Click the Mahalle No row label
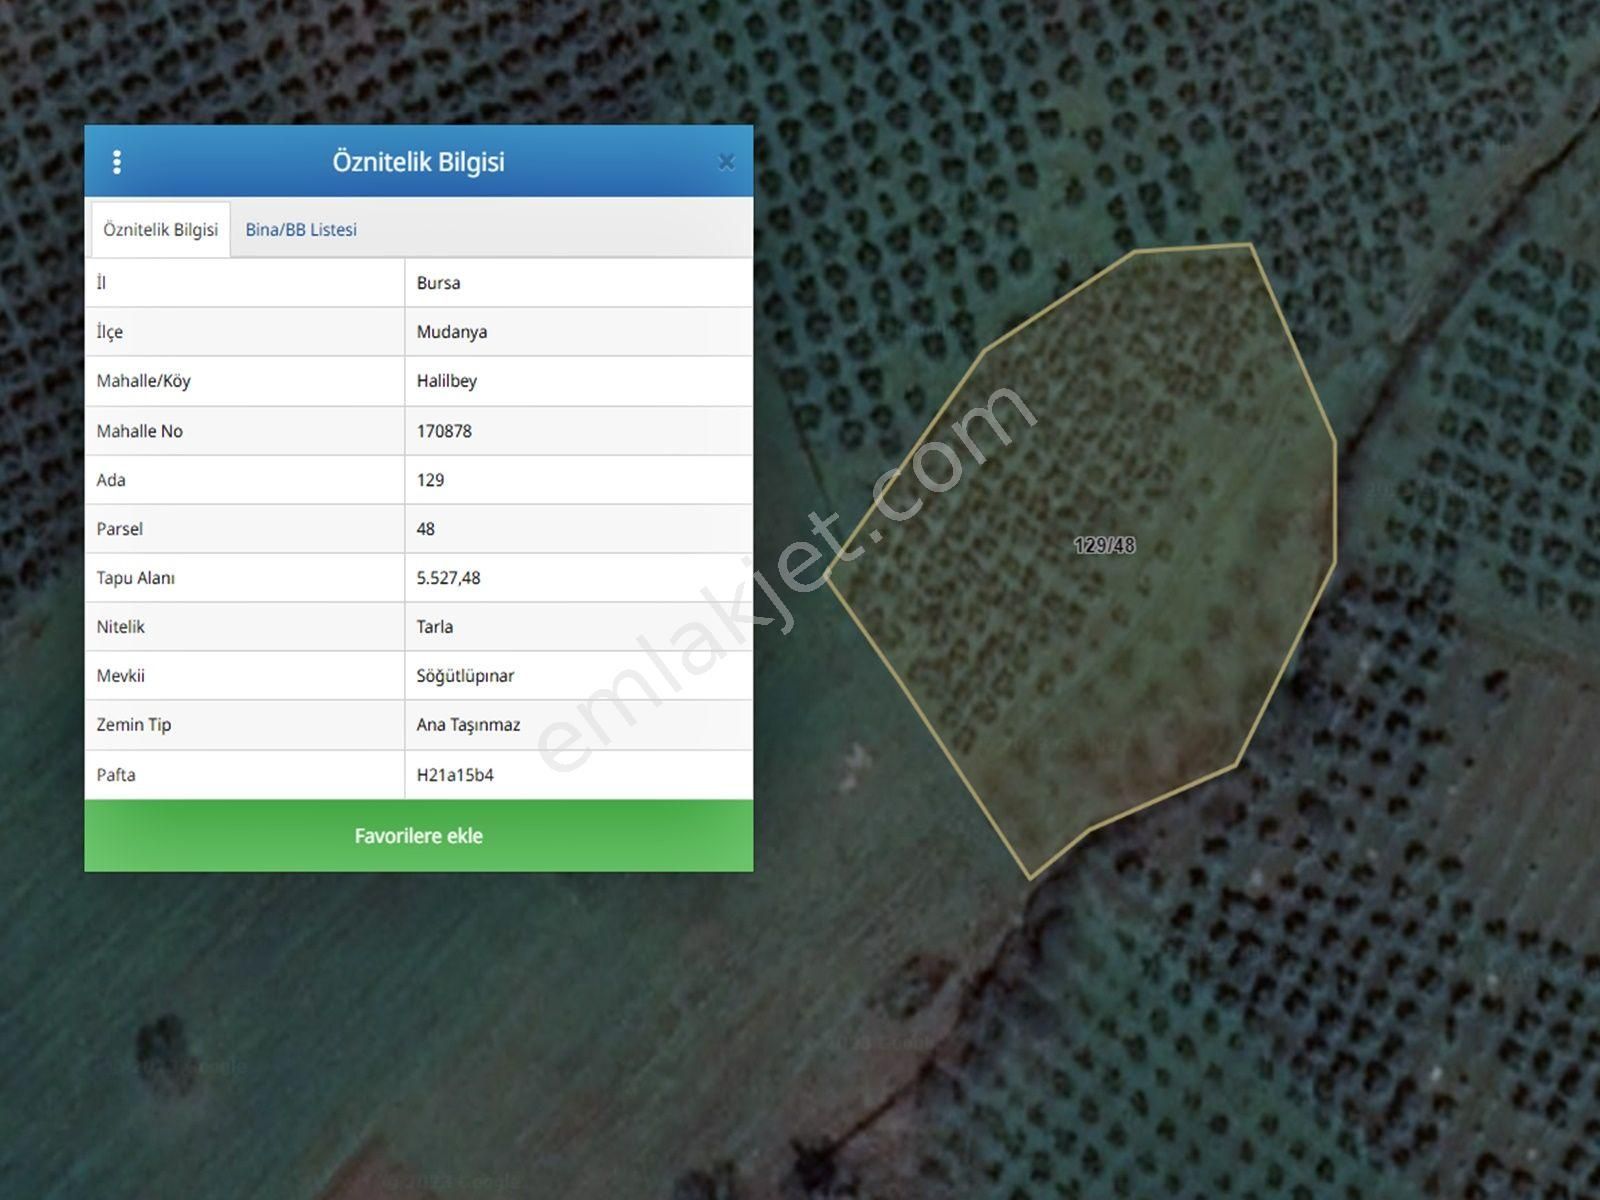 coord(140,431)
